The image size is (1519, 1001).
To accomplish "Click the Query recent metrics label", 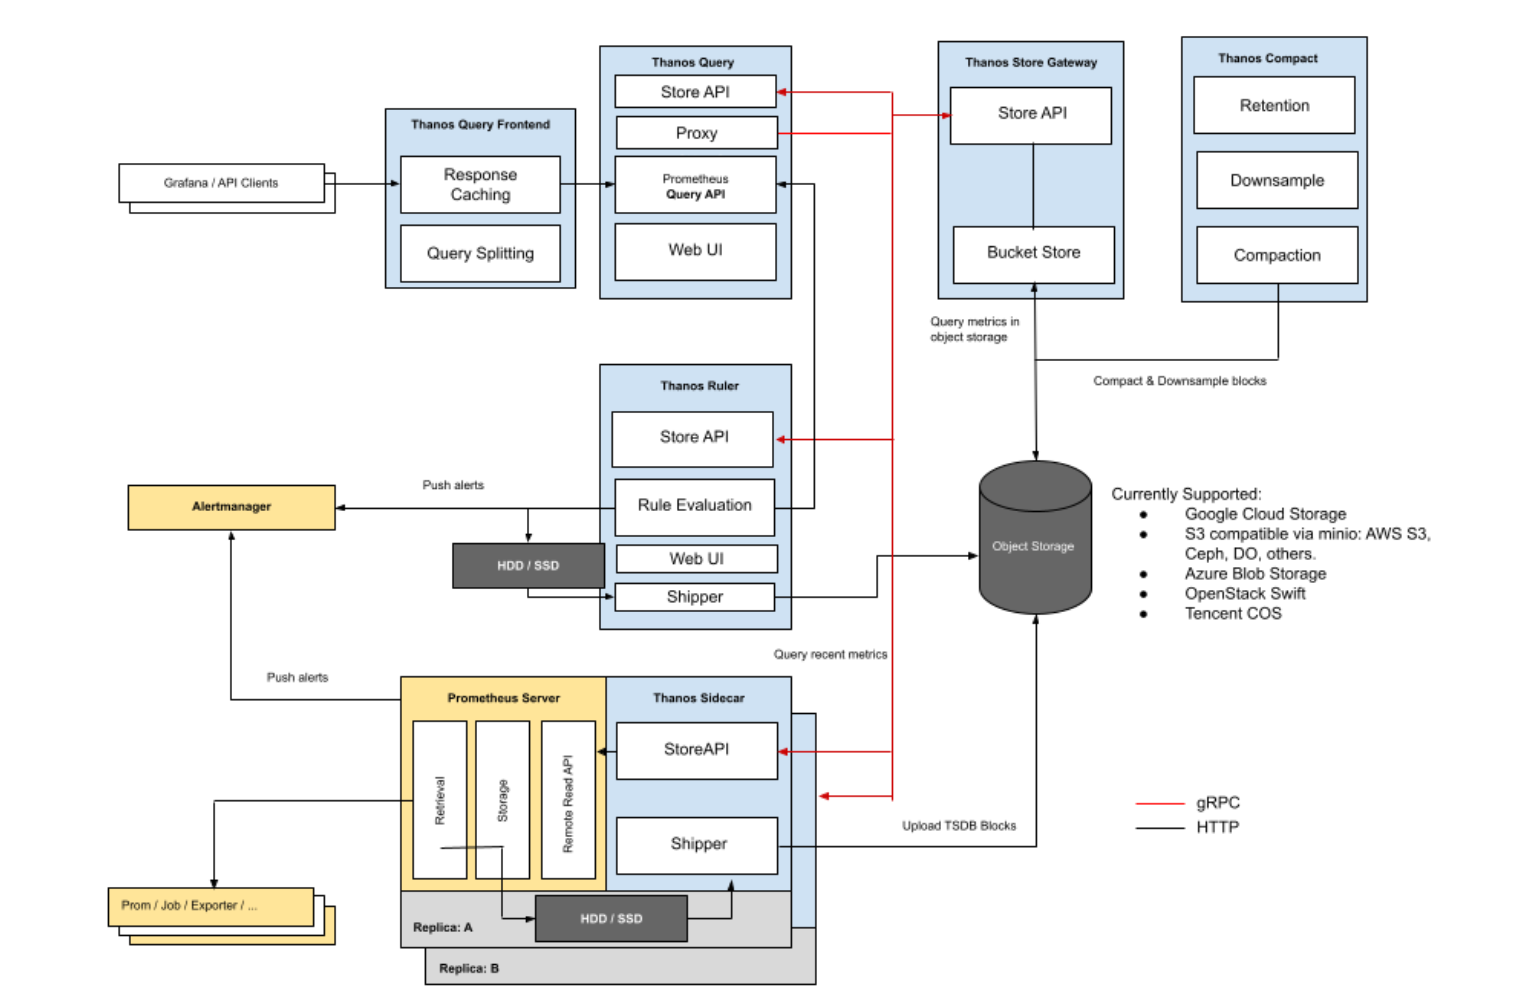I will pos(830,654).
